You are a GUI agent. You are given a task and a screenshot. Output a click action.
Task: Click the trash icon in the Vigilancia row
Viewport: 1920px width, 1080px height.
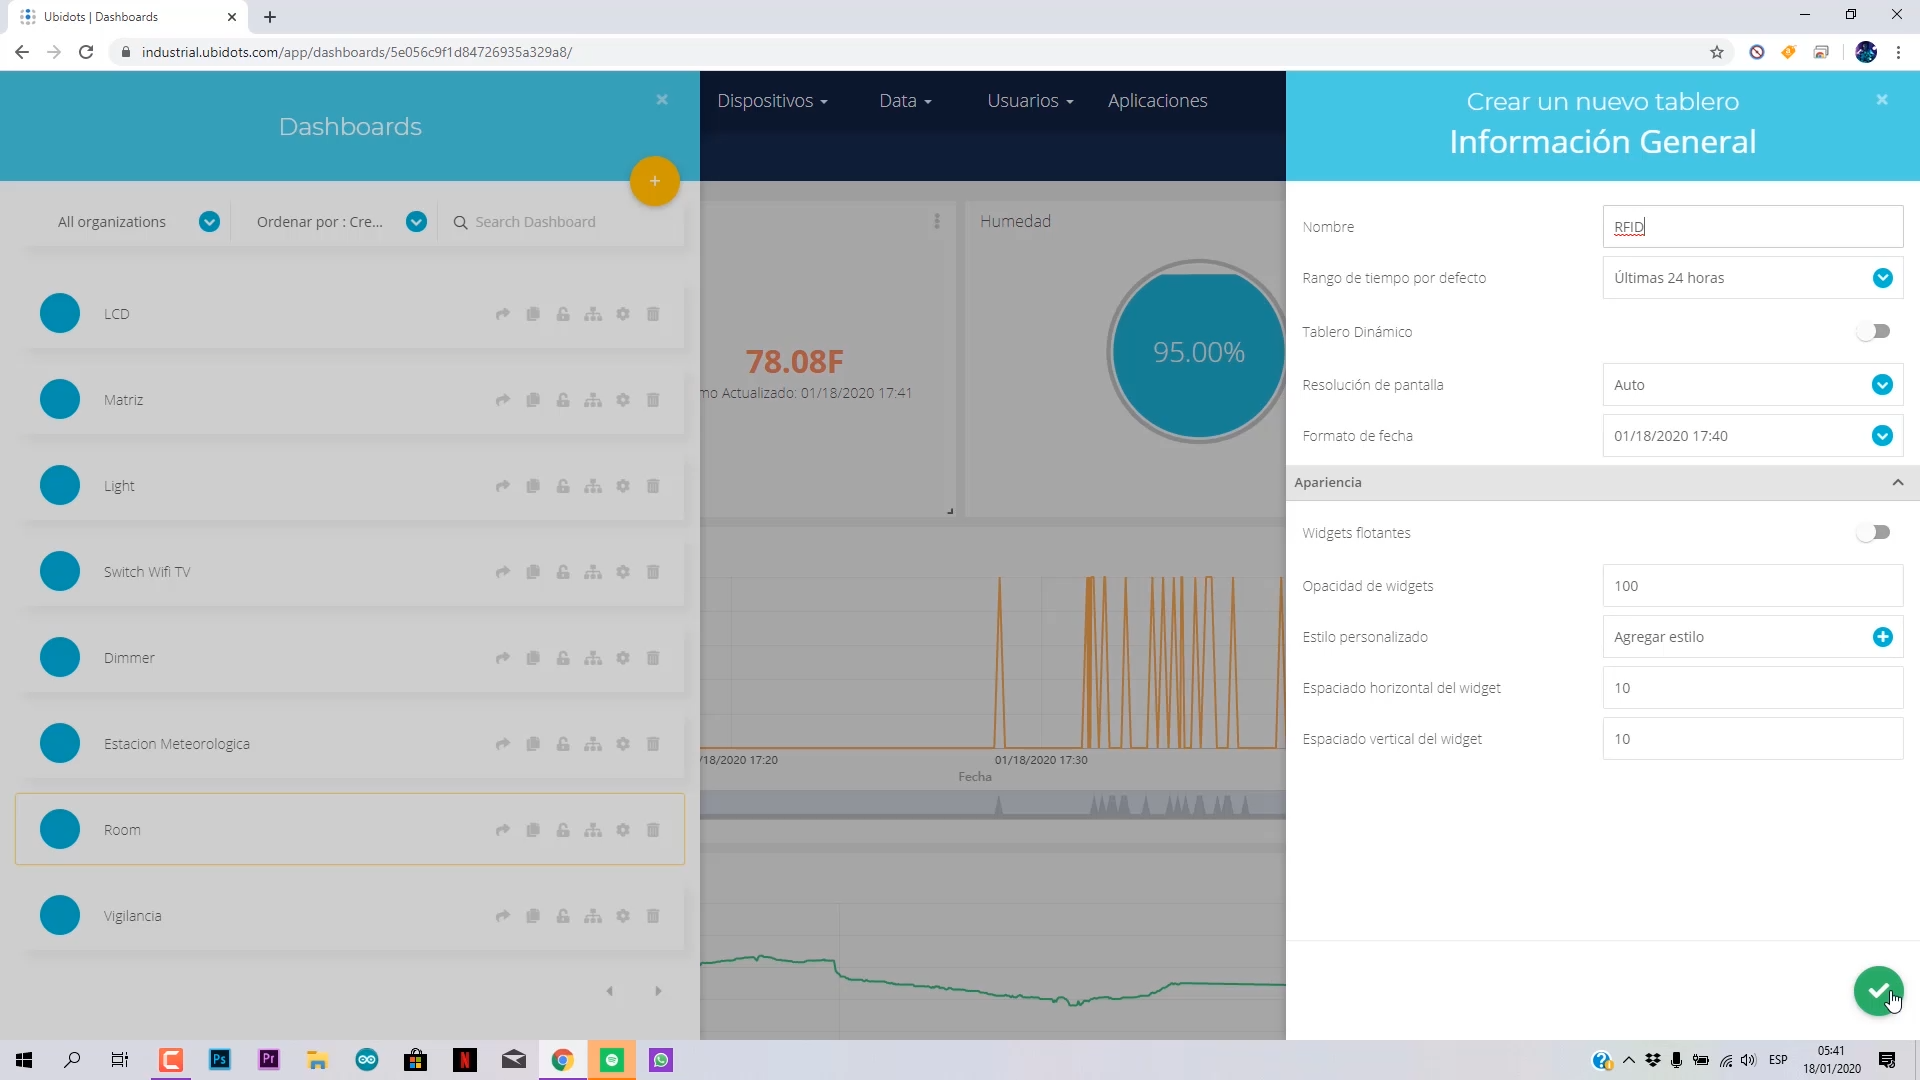653,916
